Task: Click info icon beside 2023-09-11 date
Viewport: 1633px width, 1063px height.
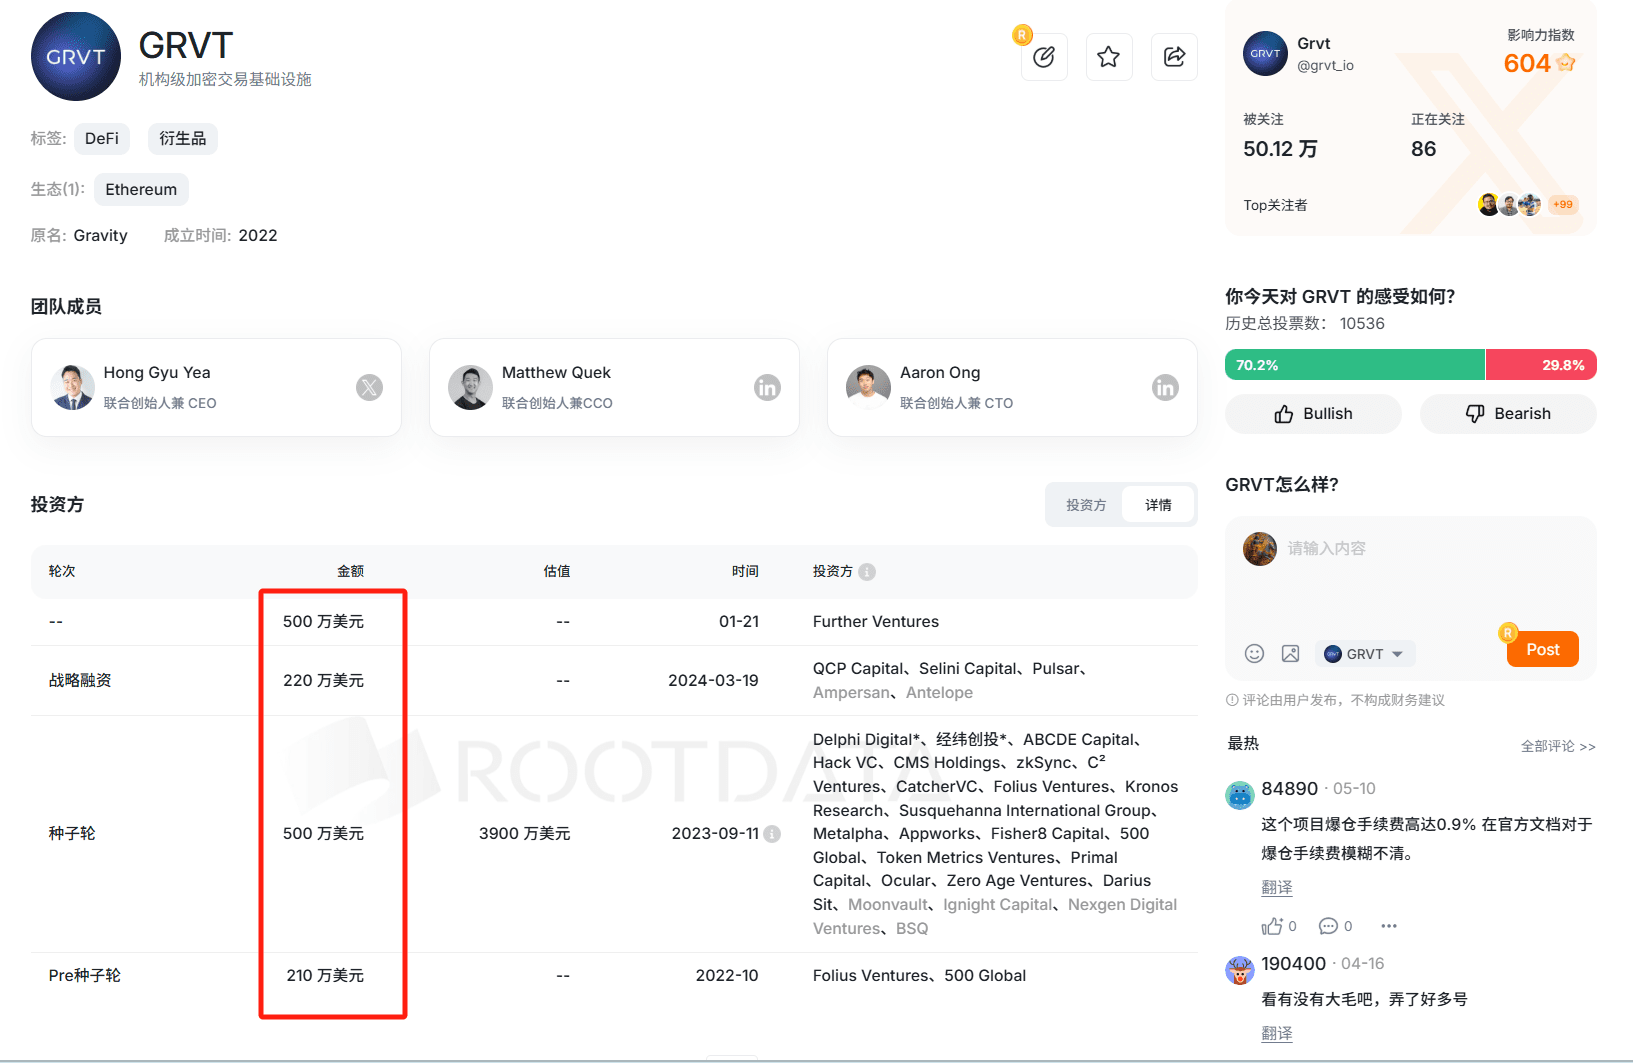Action: tap(772, 834)
